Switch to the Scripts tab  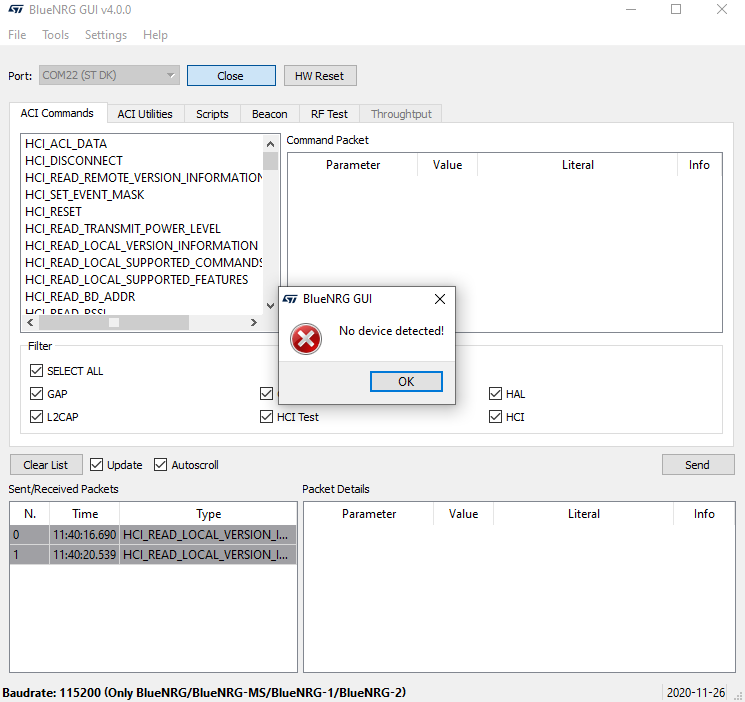212,114
